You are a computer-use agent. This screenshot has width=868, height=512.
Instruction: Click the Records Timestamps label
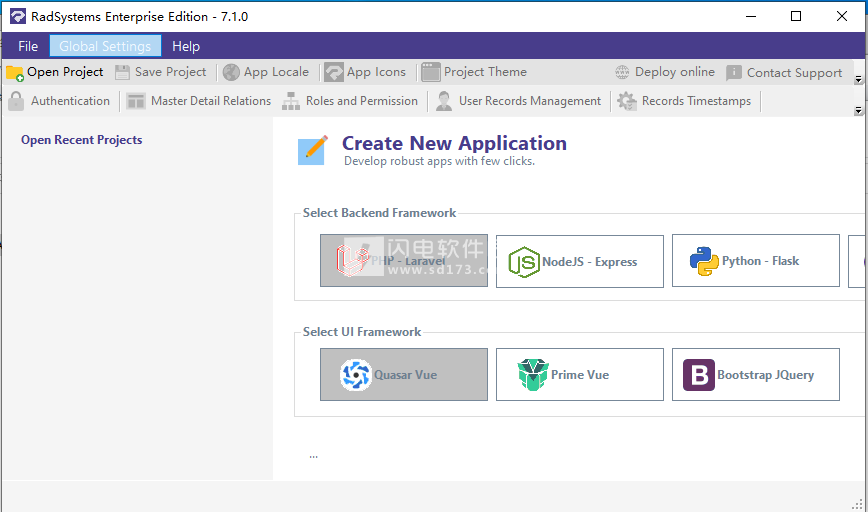(x=696, y=101)
